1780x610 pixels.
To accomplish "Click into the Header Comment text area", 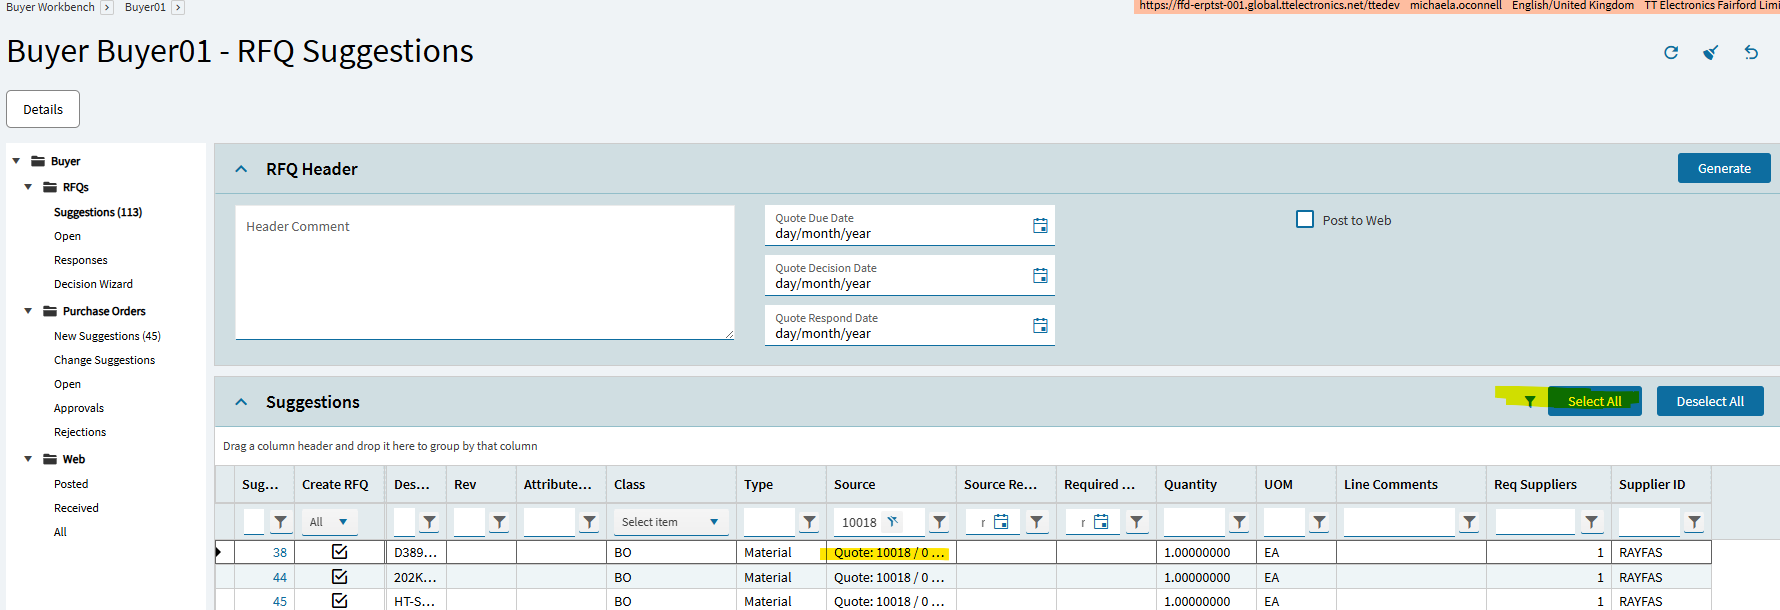I will coord(485,272).
